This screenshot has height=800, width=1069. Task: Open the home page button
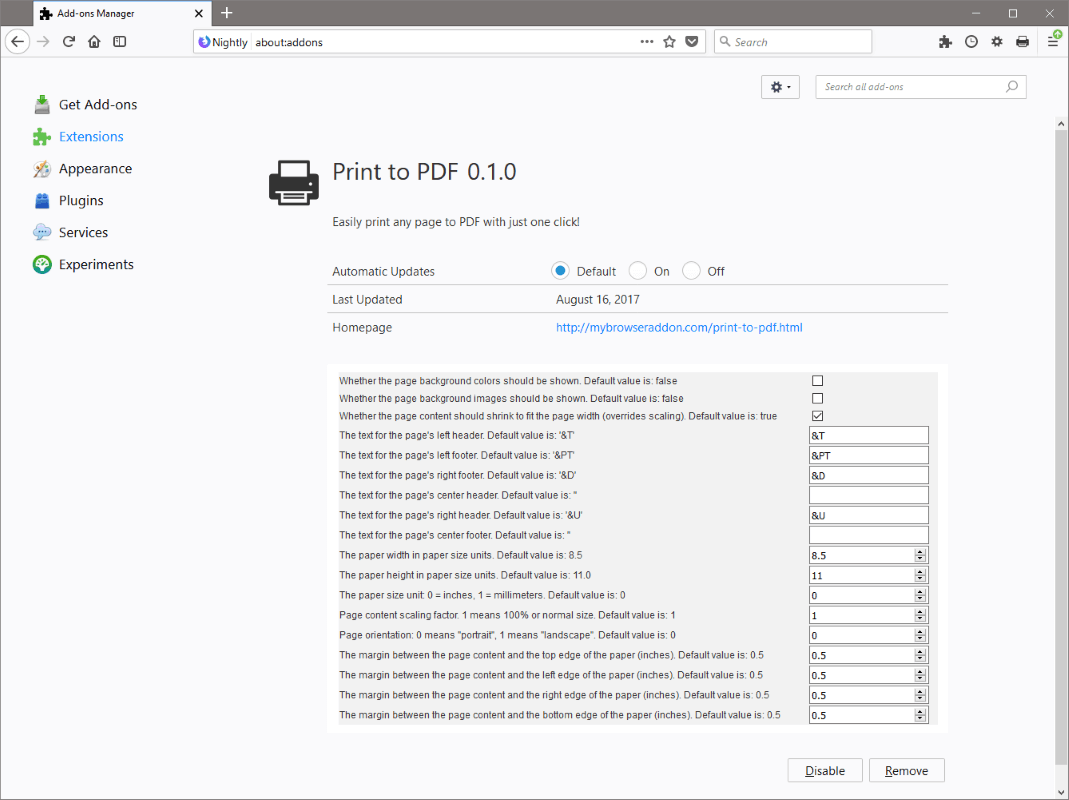point(94,42)
